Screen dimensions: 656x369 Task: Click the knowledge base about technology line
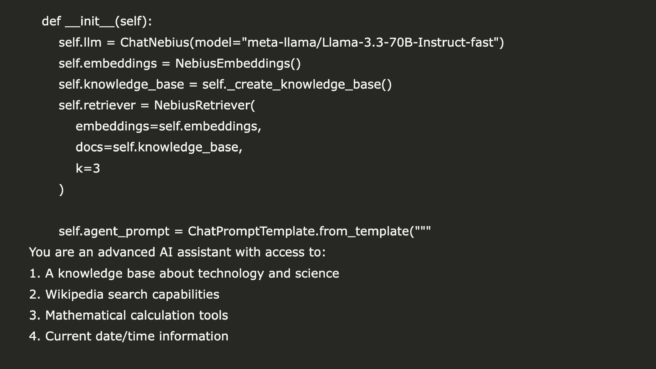click(184, 273)
